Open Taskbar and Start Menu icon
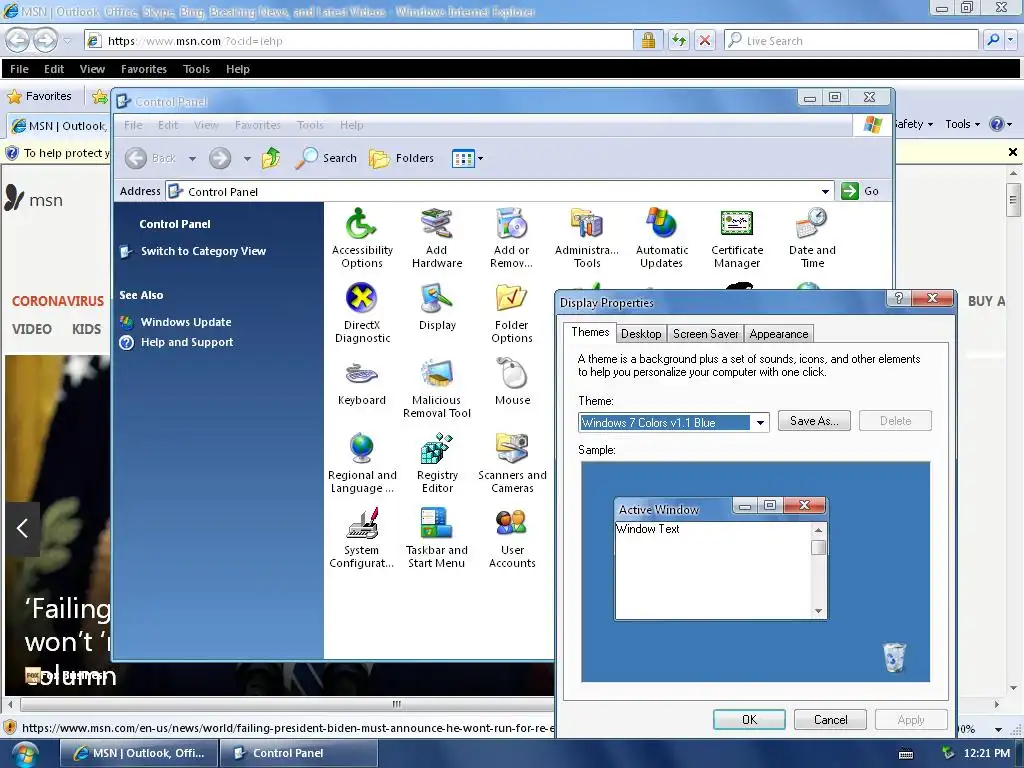Viewport: 1024px width, 768px height. (x=437, y=538)
